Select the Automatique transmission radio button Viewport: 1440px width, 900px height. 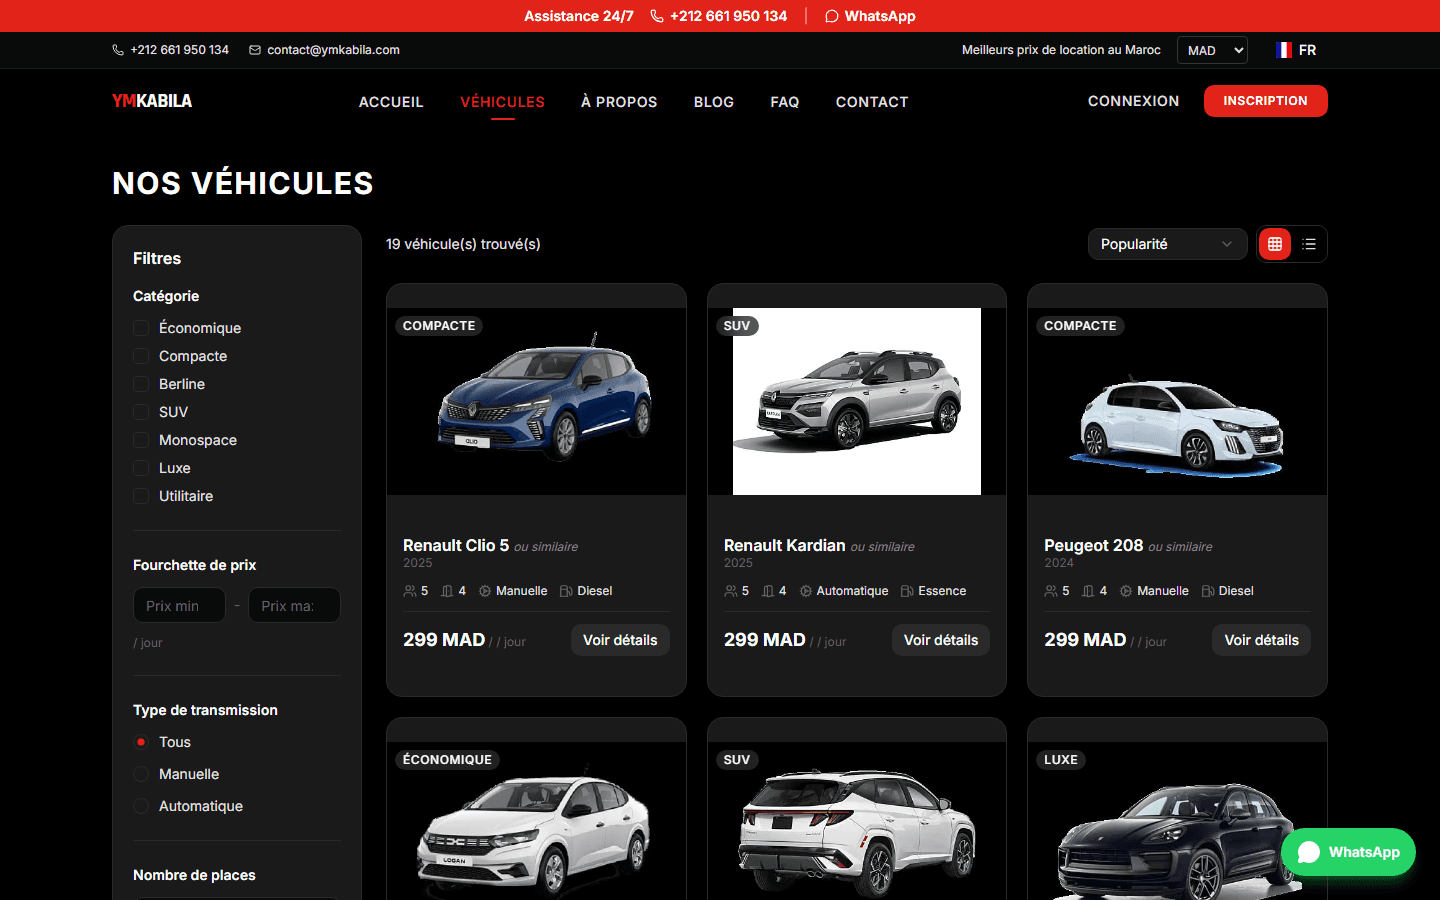141,806
